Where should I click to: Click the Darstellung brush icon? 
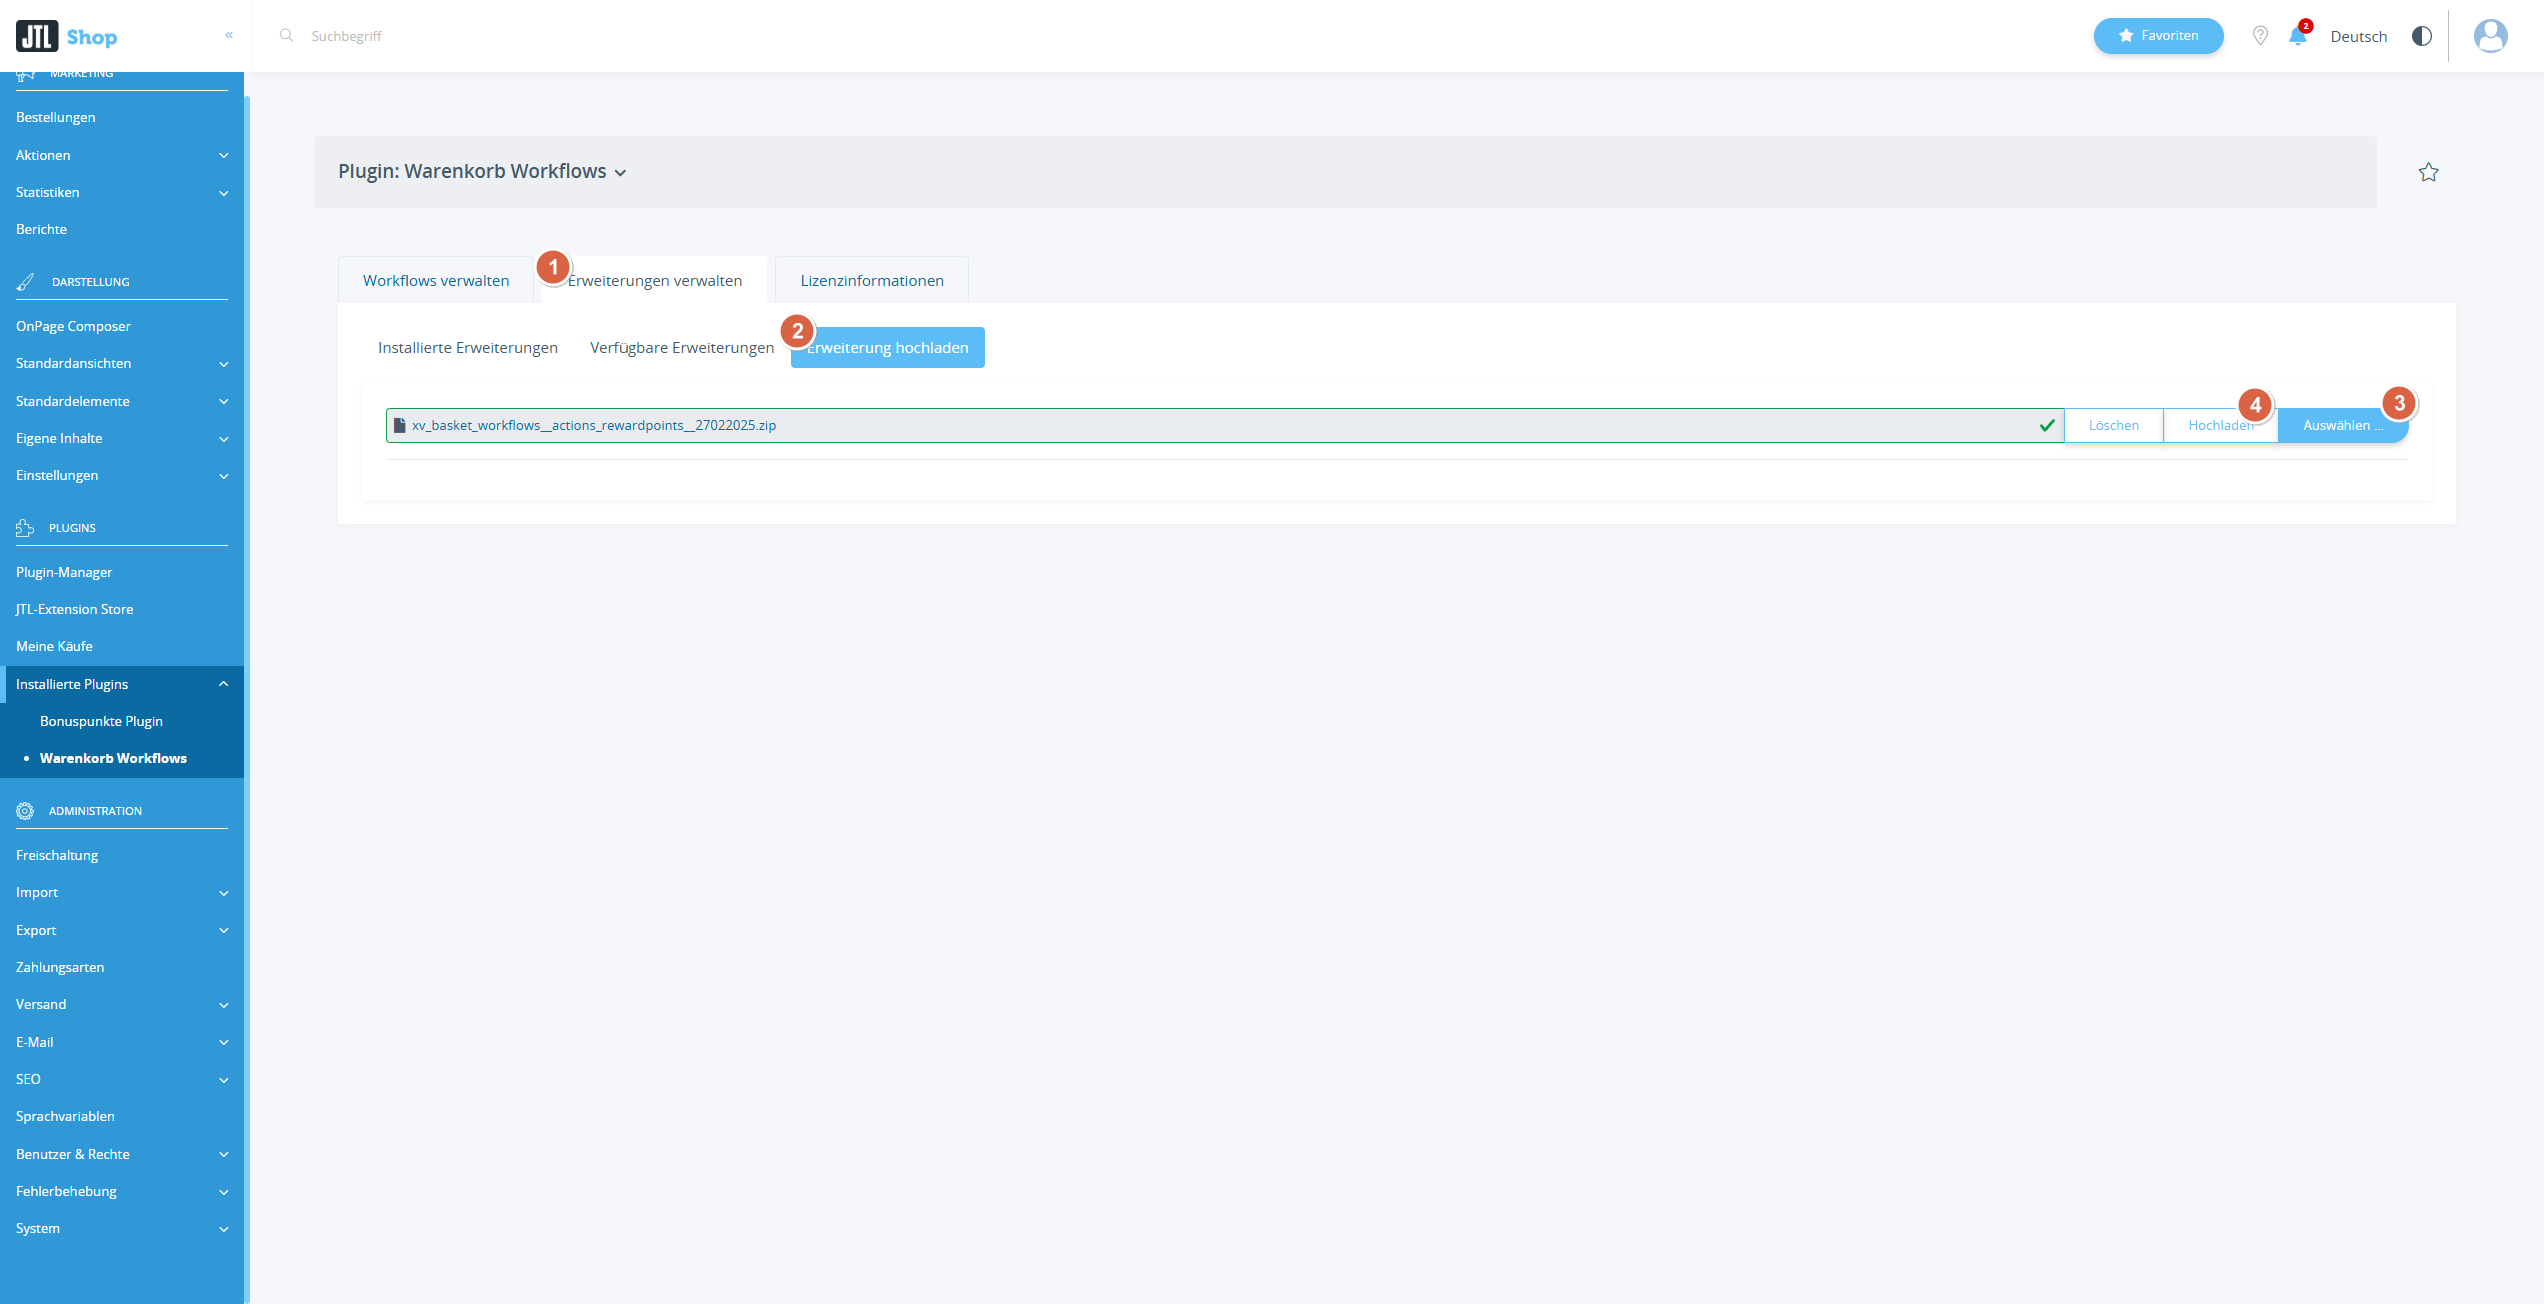(26, 282)
